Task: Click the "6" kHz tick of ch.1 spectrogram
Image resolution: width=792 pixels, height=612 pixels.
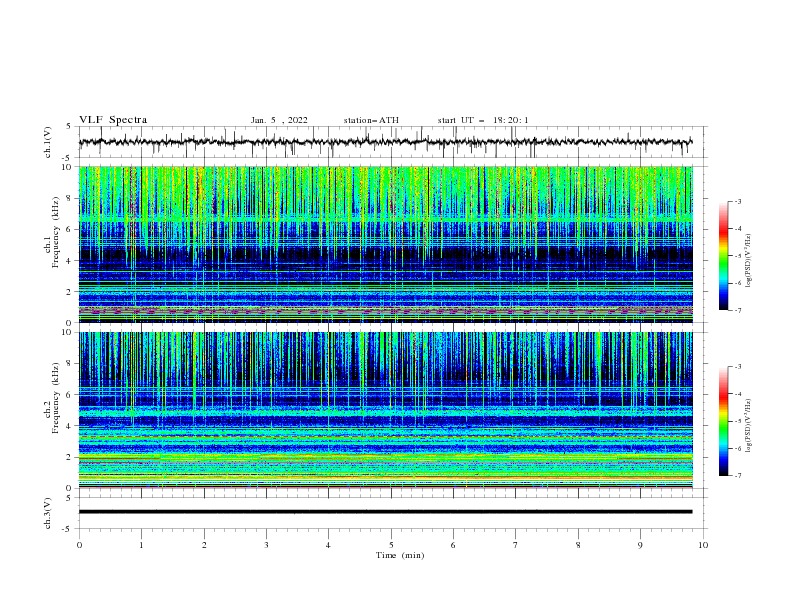Action: coord(70,229)
